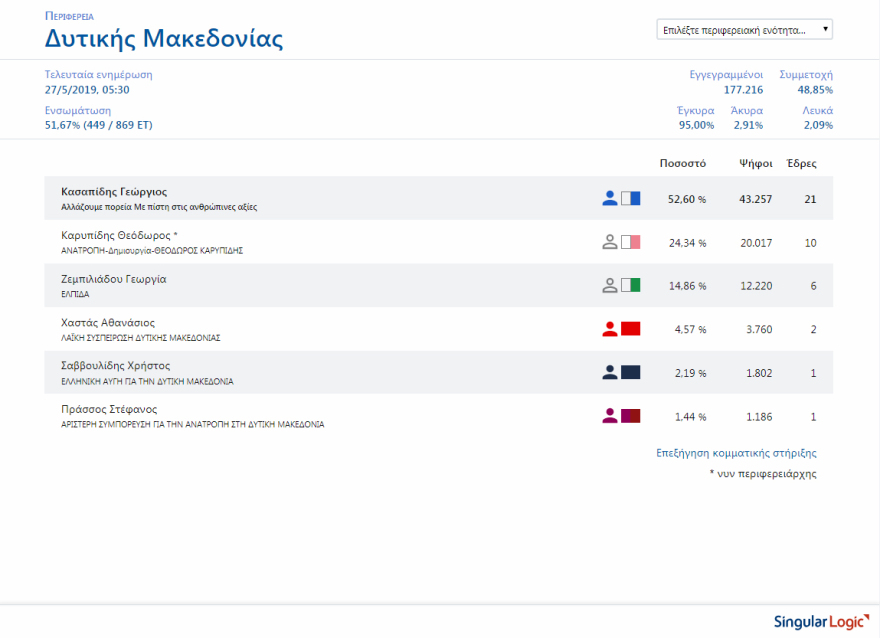880x638 pixels.
Task: Click the pink party color swatch for Καρυπίδης
Action: (630, 242)
